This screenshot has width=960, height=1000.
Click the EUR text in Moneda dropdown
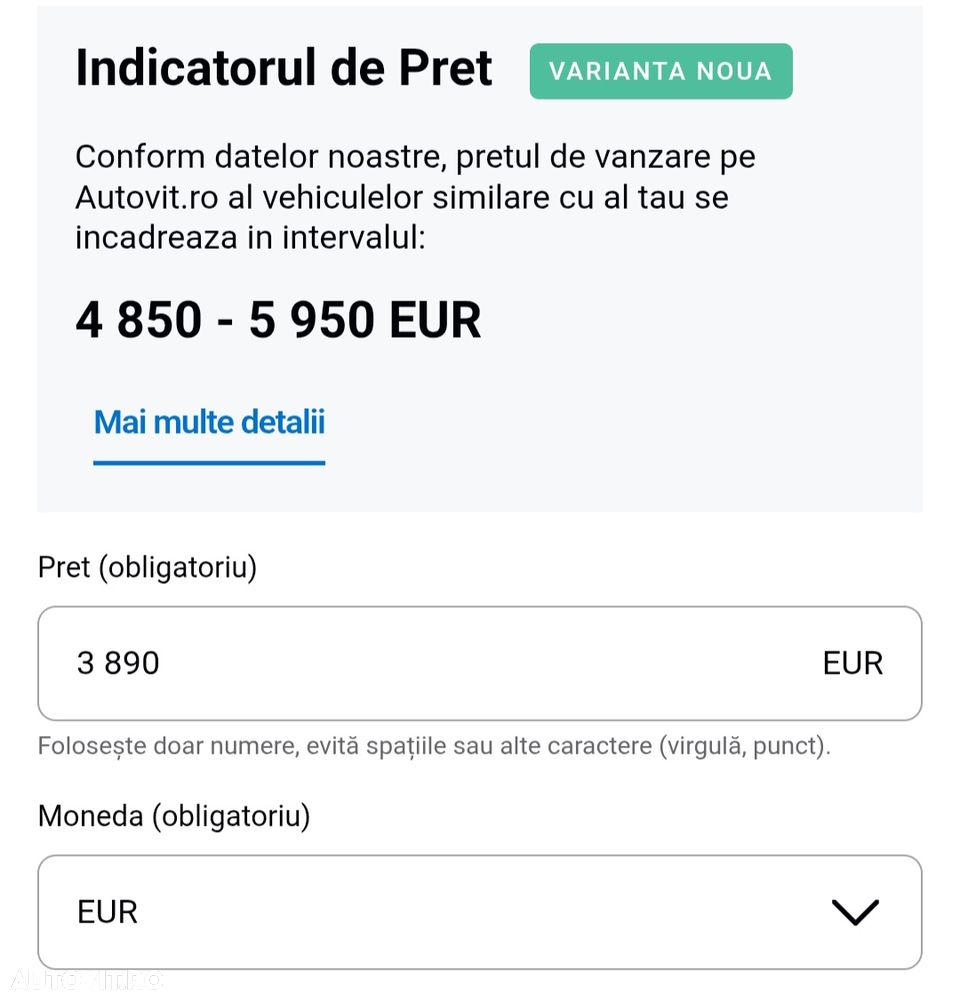point(107,912)
